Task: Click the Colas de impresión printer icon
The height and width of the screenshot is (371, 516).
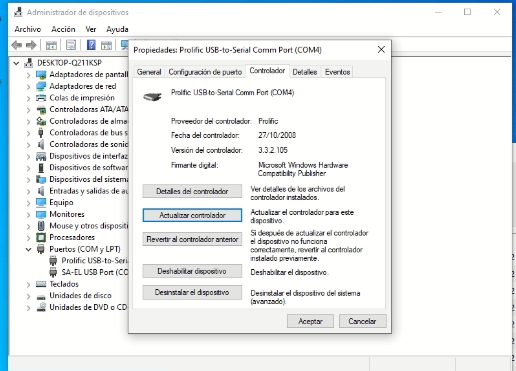Action: 41,98
